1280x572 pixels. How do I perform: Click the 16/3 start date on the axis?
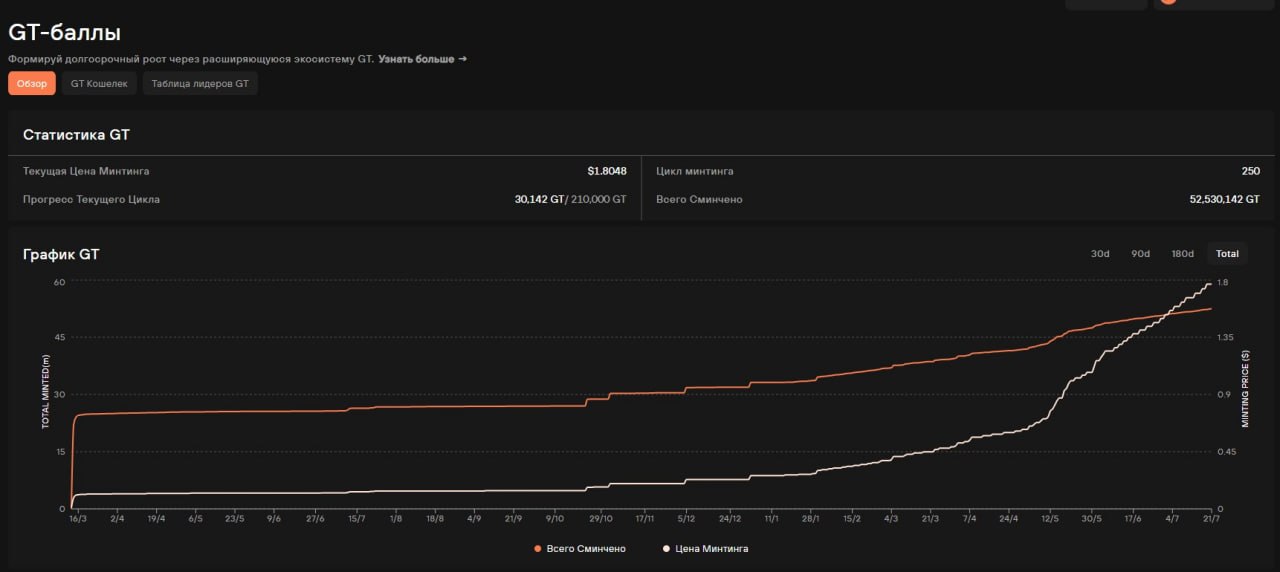click(x=77, y=519)
